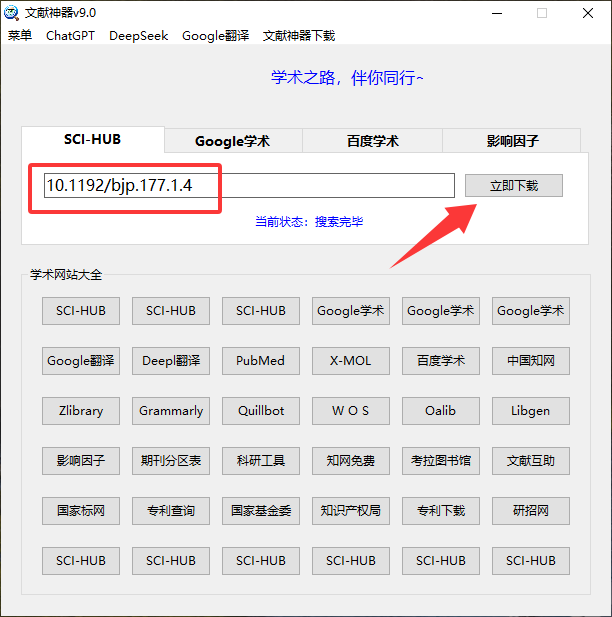
Task: Focus the DOI input field
Action: pos(249,185)
